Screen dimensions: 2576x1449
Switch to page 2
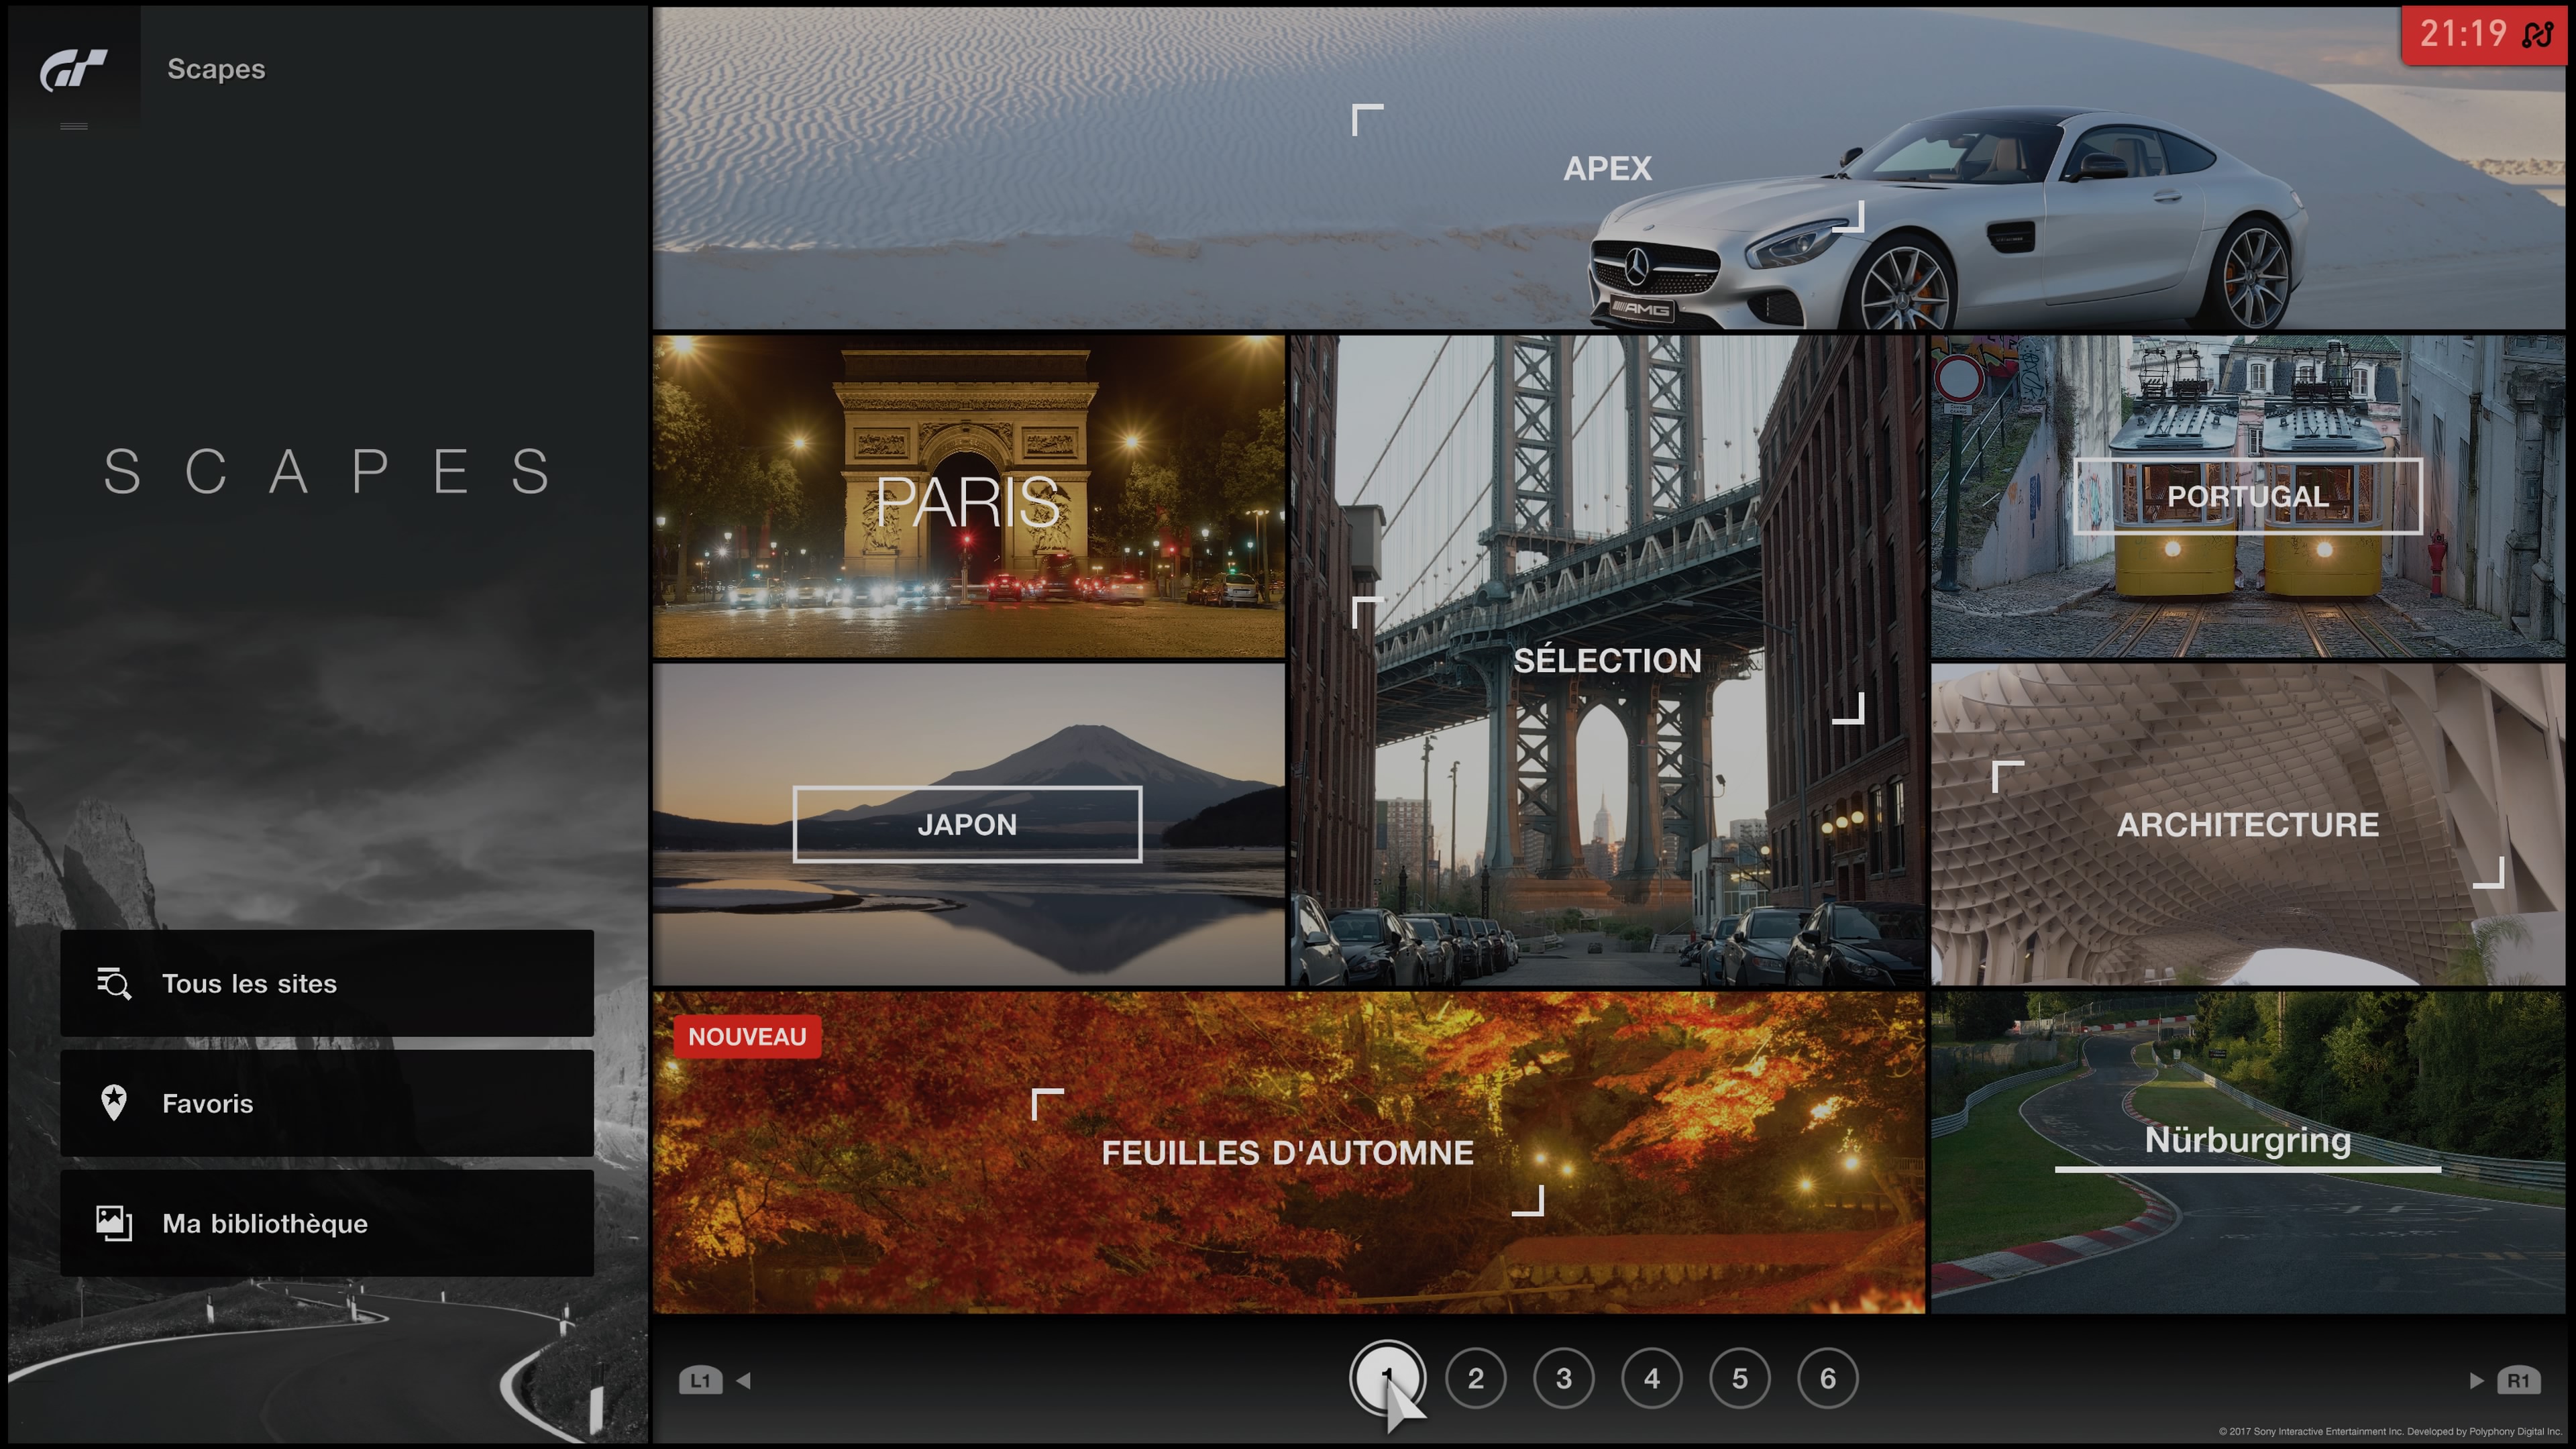click(1475, 1378)
